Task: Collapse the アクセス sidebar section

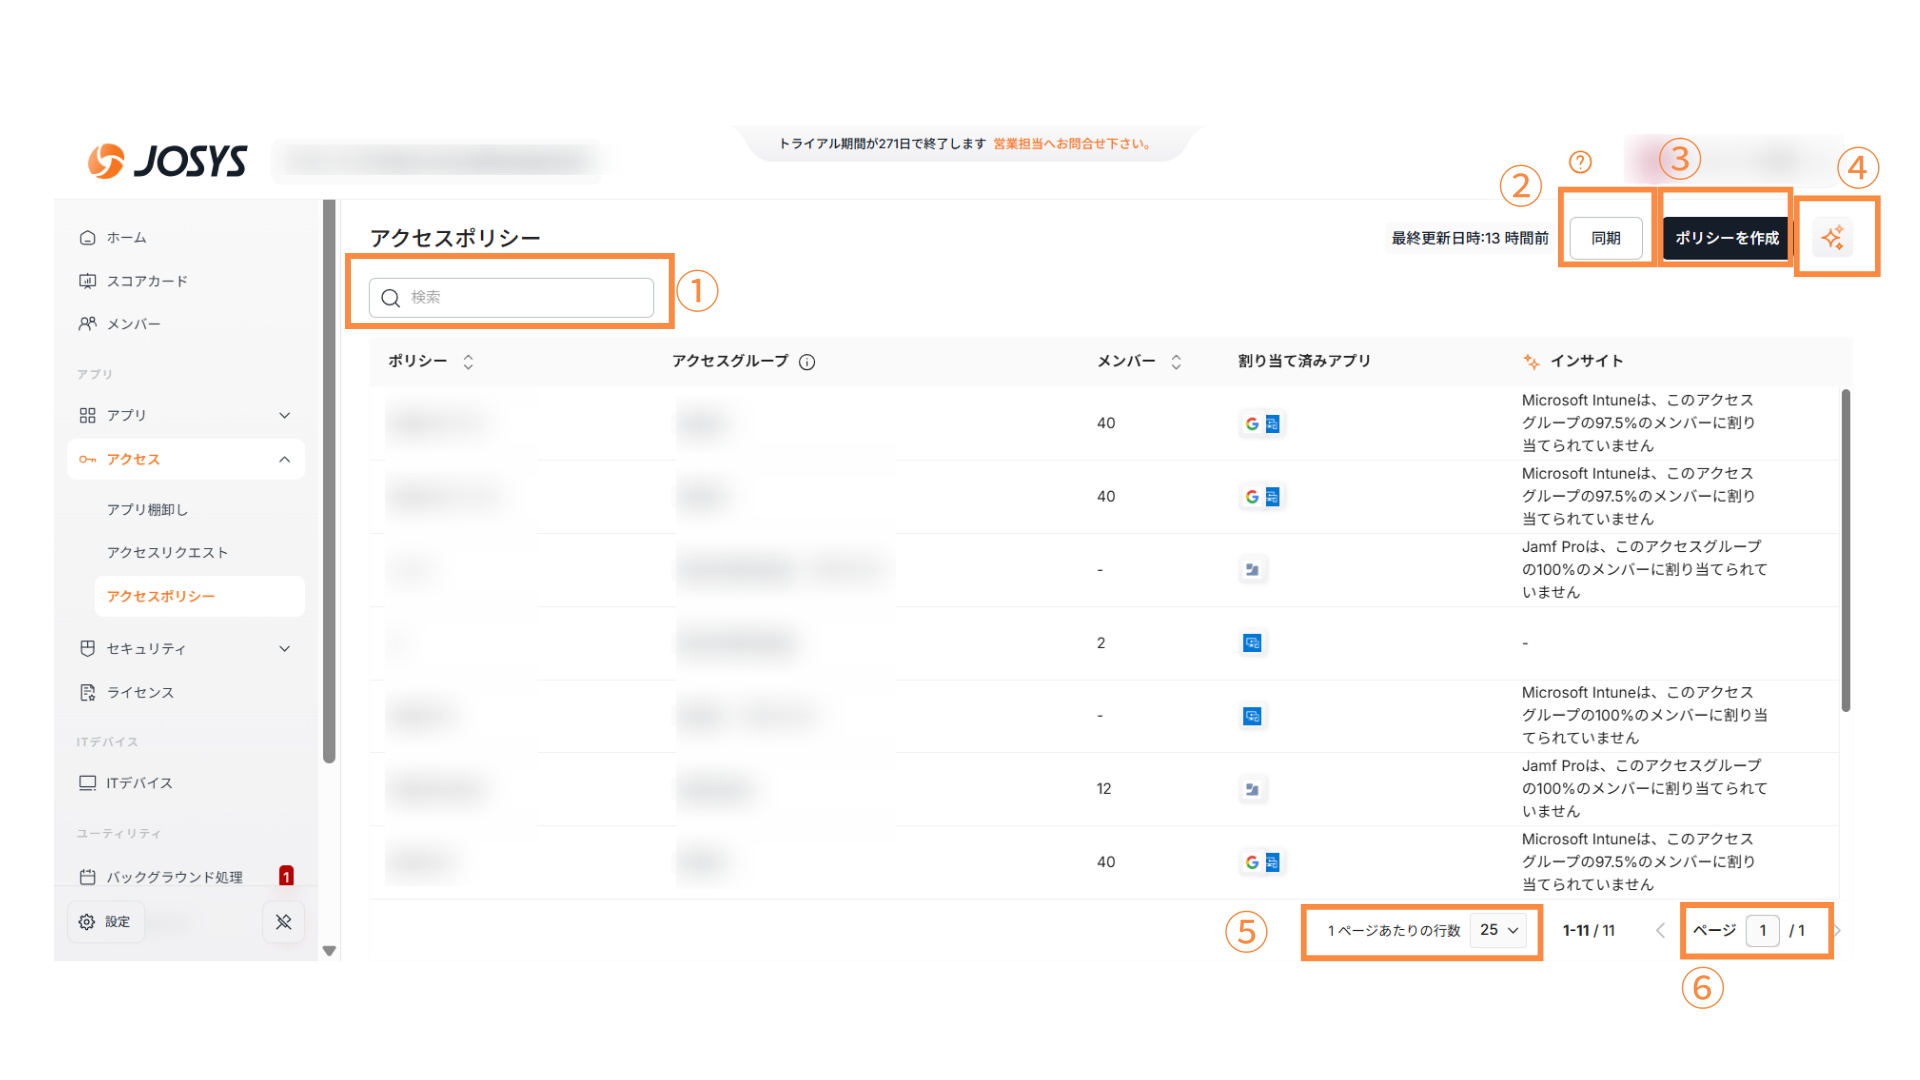Action: coord(284,459)
